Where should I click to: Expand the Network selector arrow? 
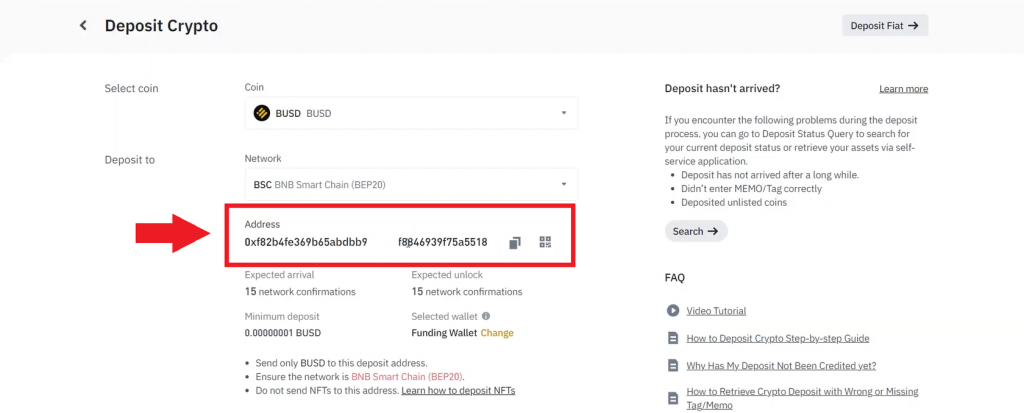click(x=564, y=184)
